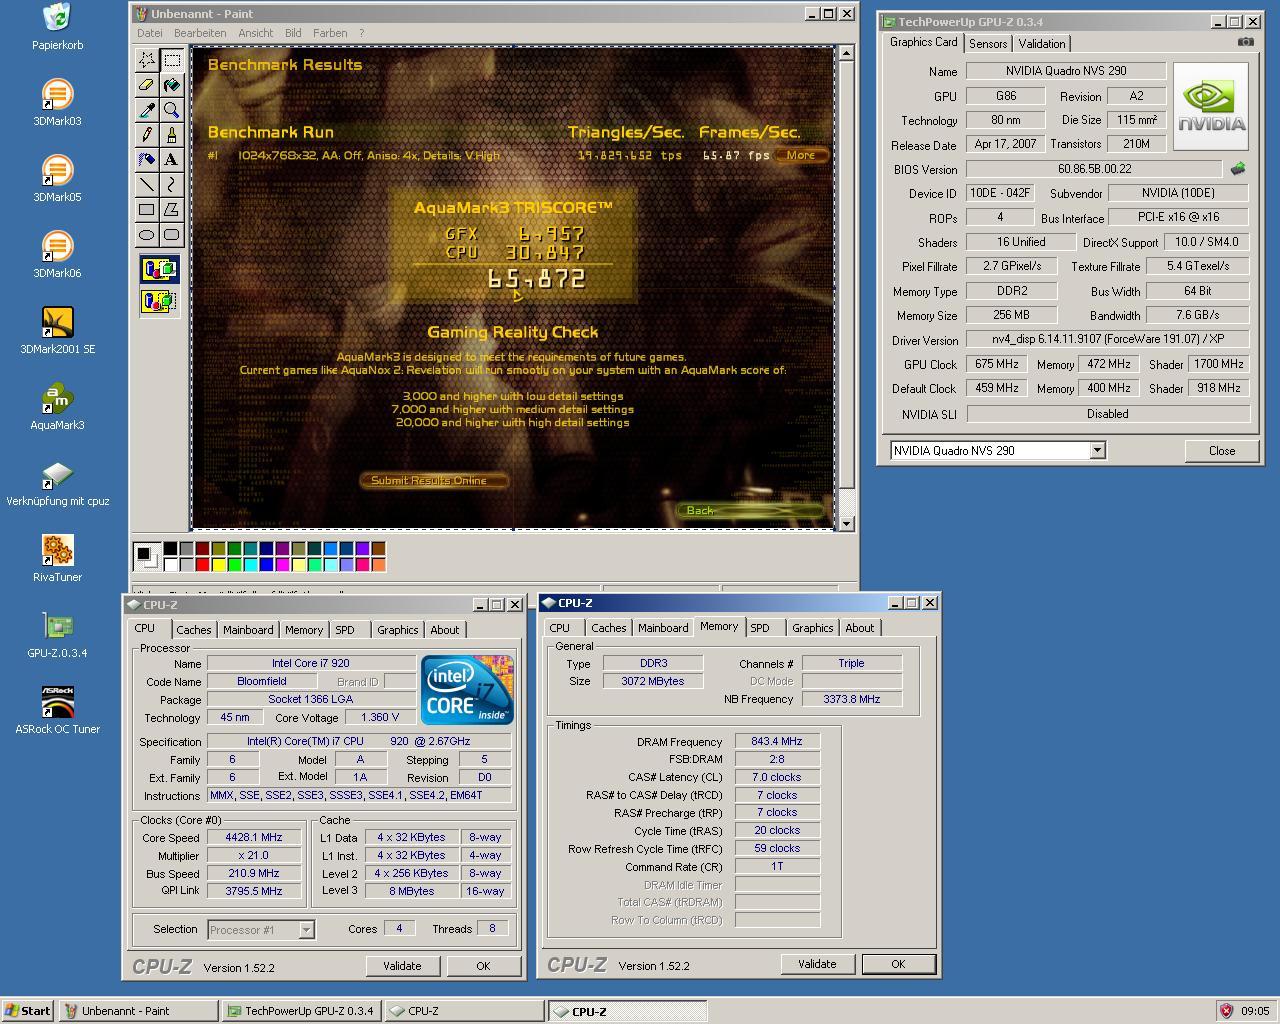Screen dimensions: 1280x1024
Task: Open the 3DMark03 desktop shortcut
Action: pyautogui.click(x=57, y=103)
